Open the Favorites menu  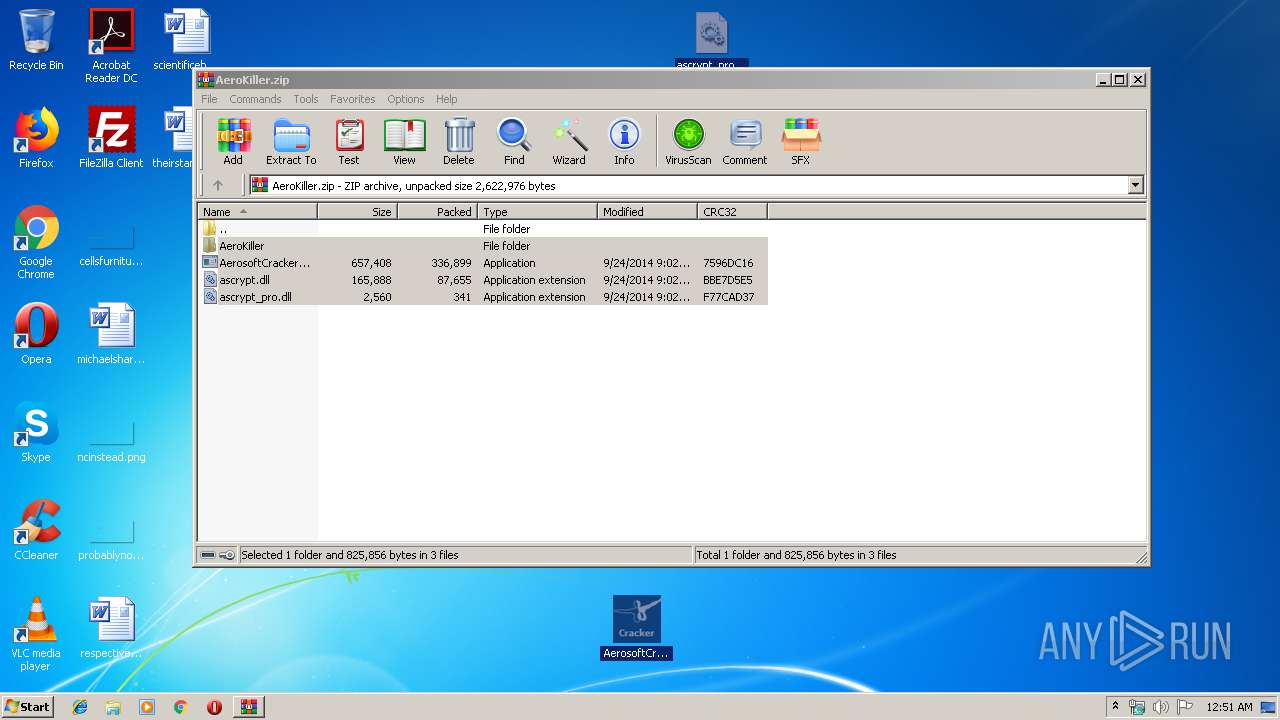click(352, 99)
